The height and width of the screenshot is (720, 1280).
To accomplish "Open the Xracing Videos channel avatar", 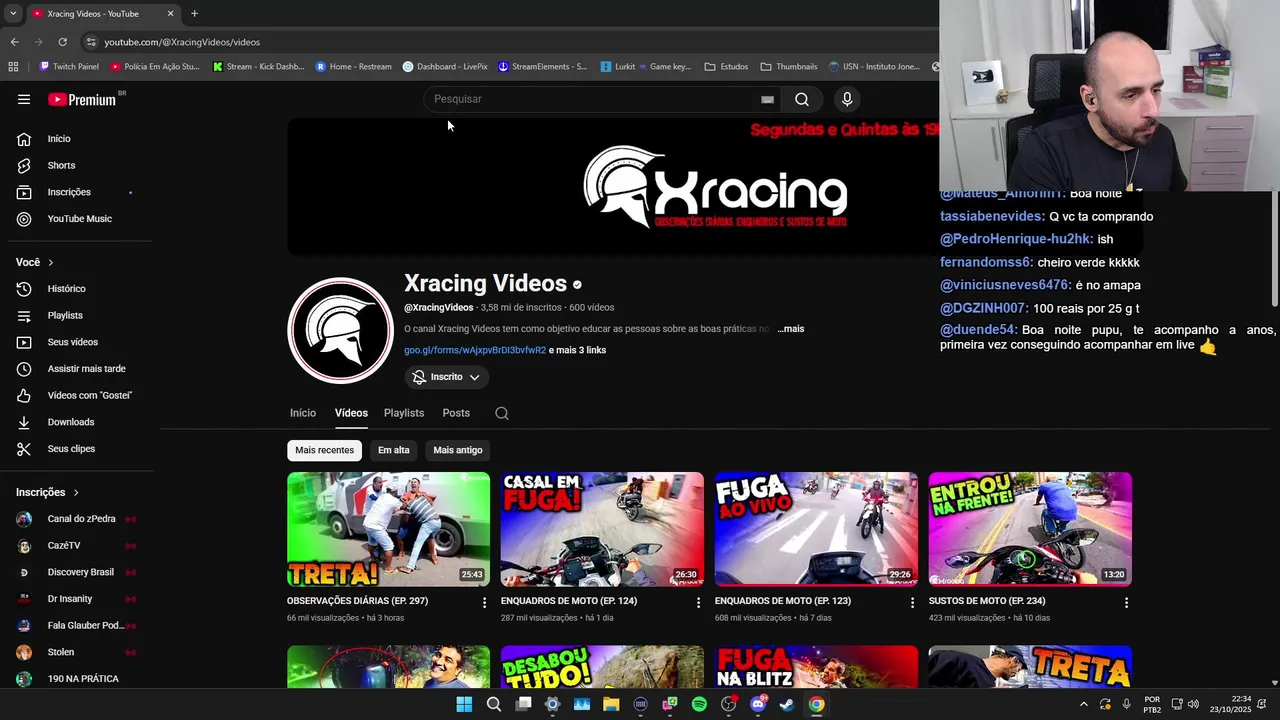I will (340, 330).
